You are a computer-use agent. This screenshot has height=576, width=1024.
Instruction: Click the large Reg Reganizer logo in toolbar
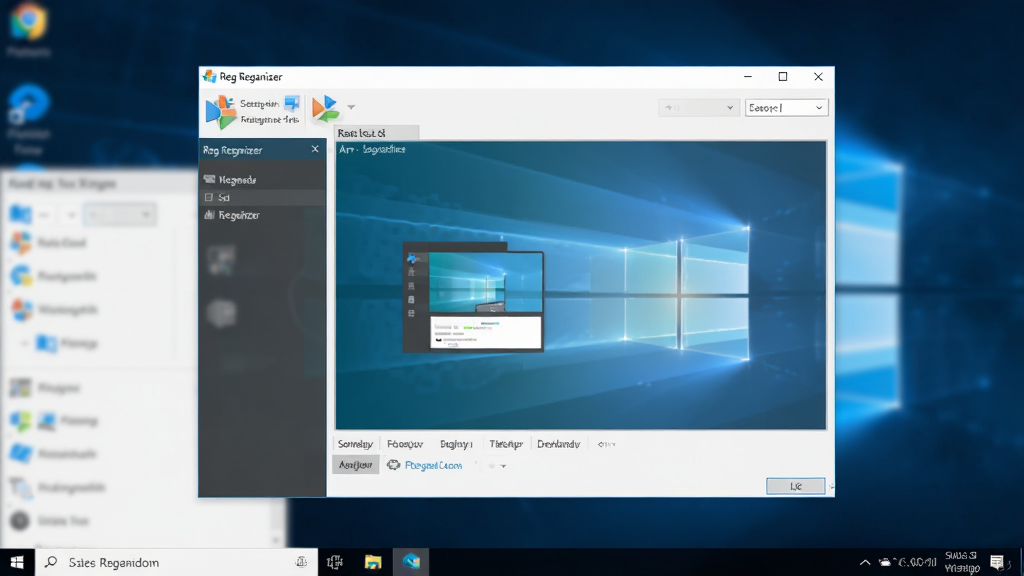221,112
